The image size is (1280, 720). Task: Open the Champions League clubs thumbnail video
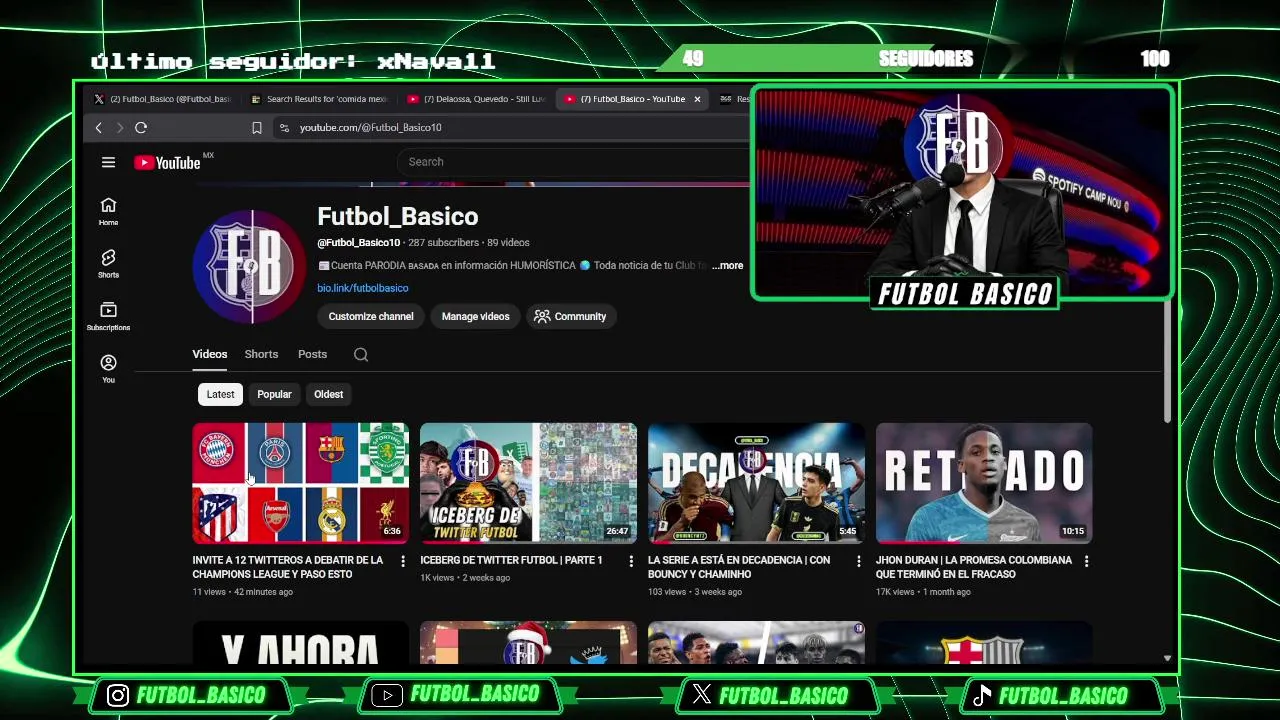click(x=301, y=483)
